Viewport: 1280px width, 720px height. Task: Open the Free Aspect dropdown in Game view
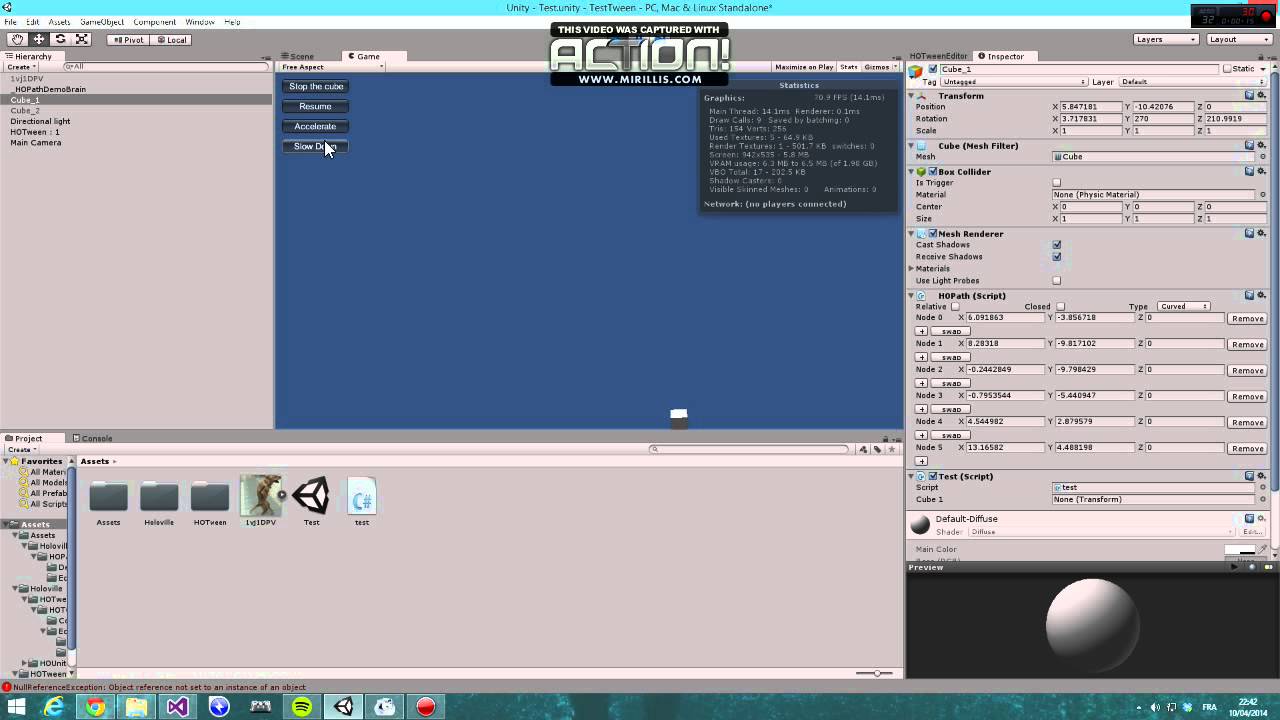[x=330, y=67]
